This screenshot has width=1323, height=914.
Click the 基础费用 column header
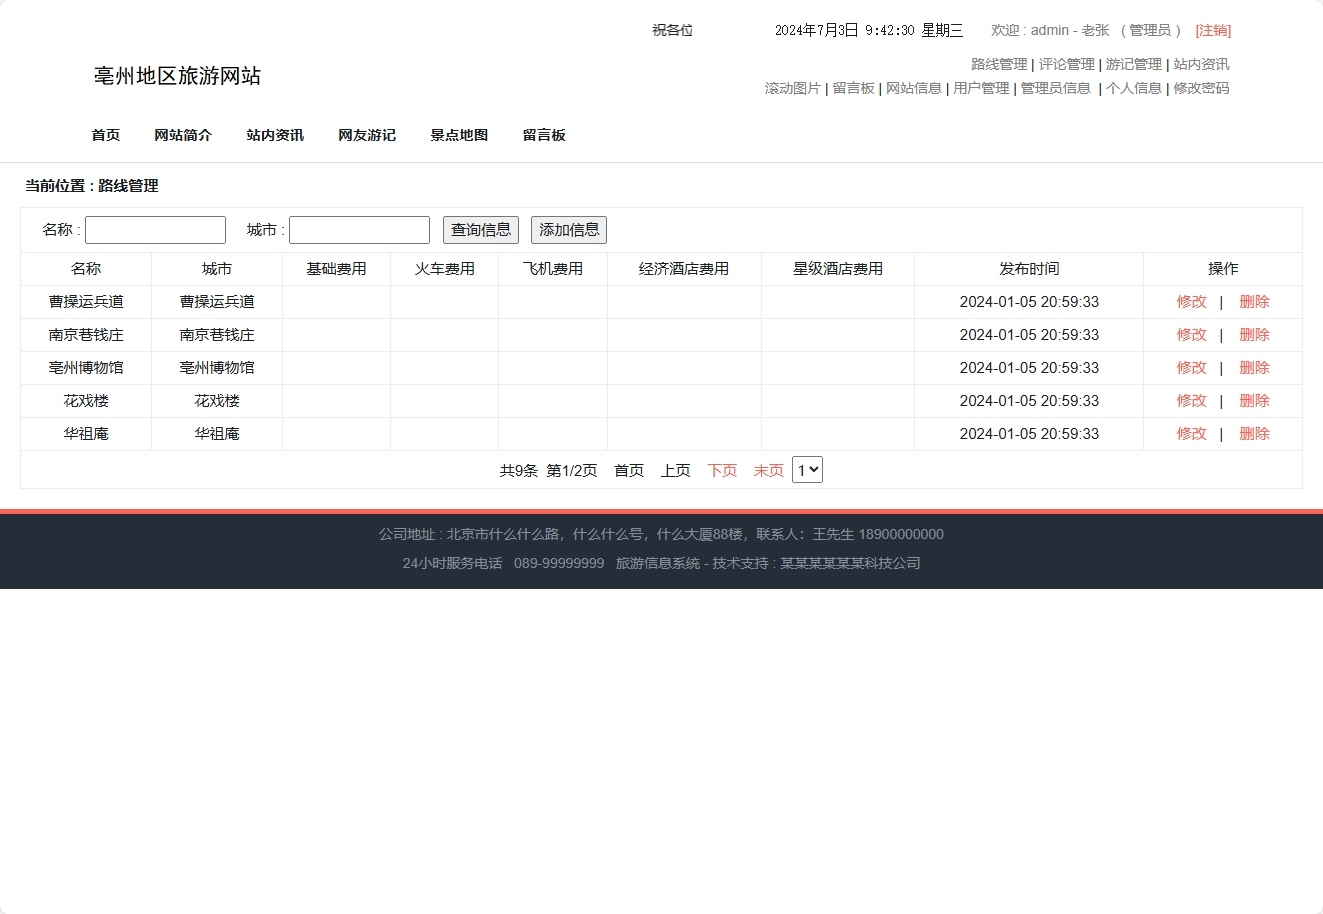(x=336, y=269)
